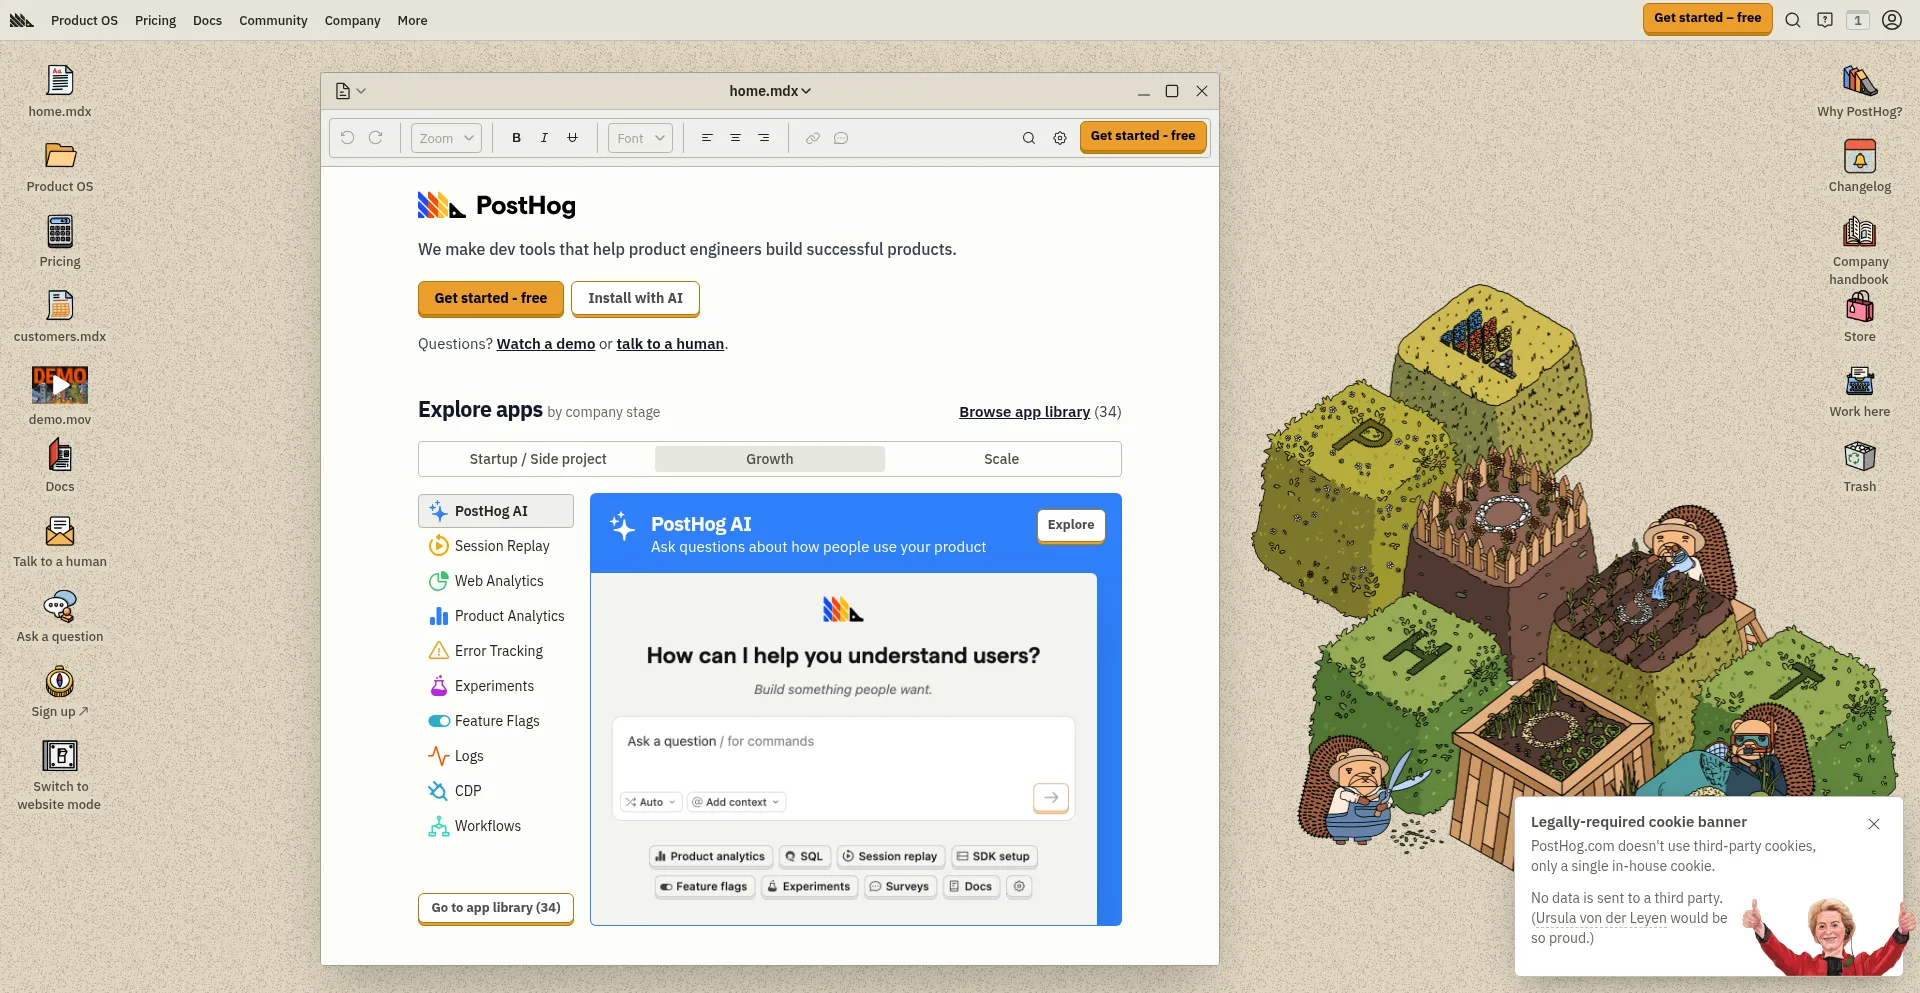Click Browse app library link
Screen dimensions: 1920x993
[1024, 412]
